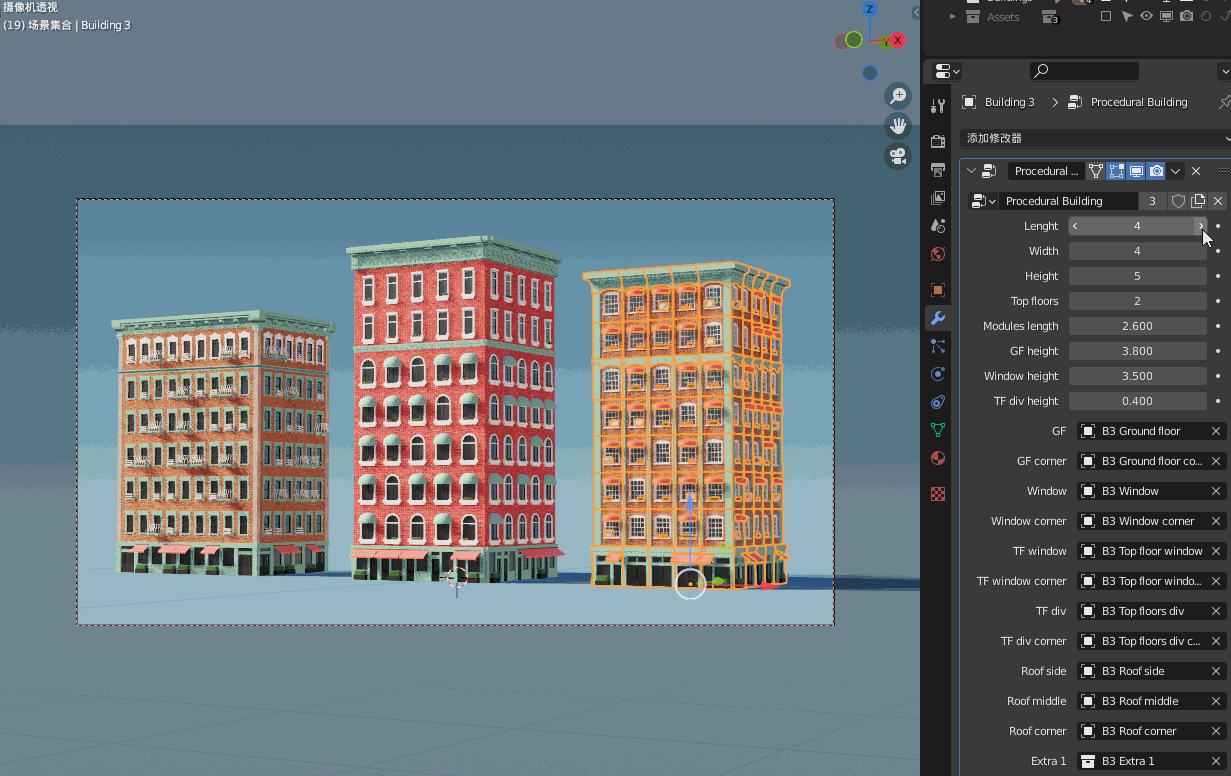
Task: Click the modifier panel drag grip handle
Action: click(1223, 171)
